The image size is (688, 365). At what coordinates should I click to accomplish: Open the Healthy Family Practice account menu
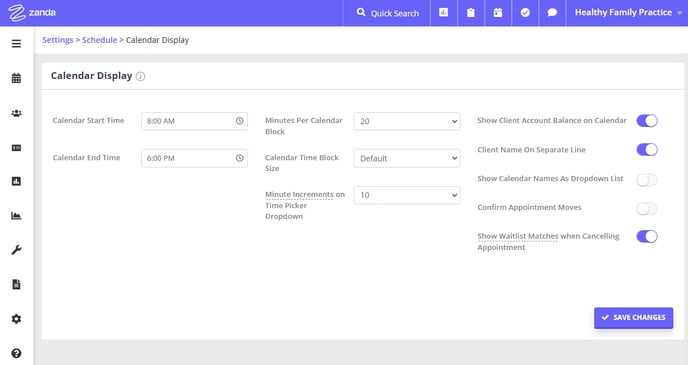(x=628, y=13)
